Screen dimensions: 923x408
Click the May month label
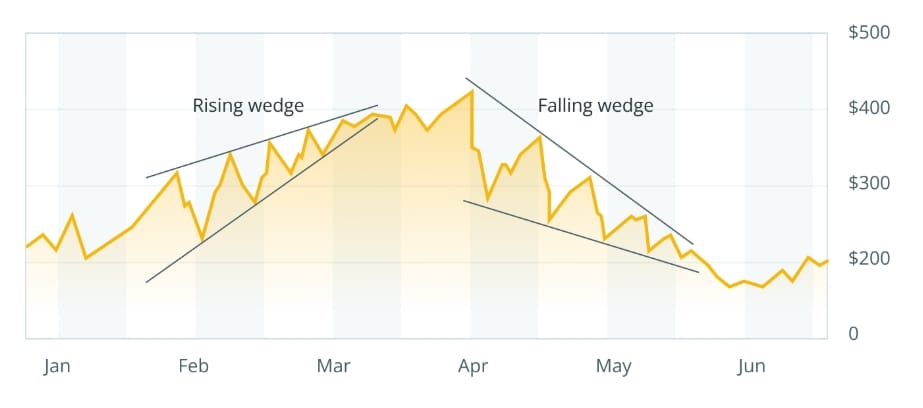click(613, 367)
